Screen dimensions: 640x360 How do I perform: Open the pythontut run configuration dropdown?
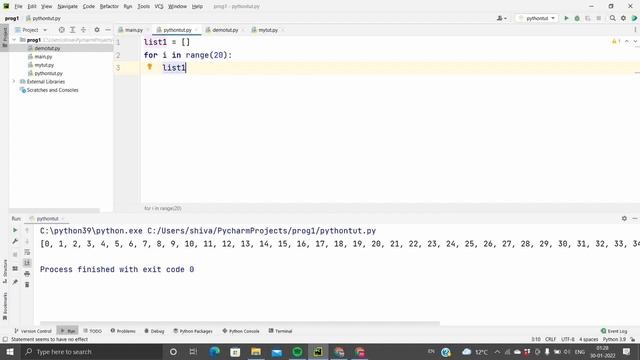537,18
